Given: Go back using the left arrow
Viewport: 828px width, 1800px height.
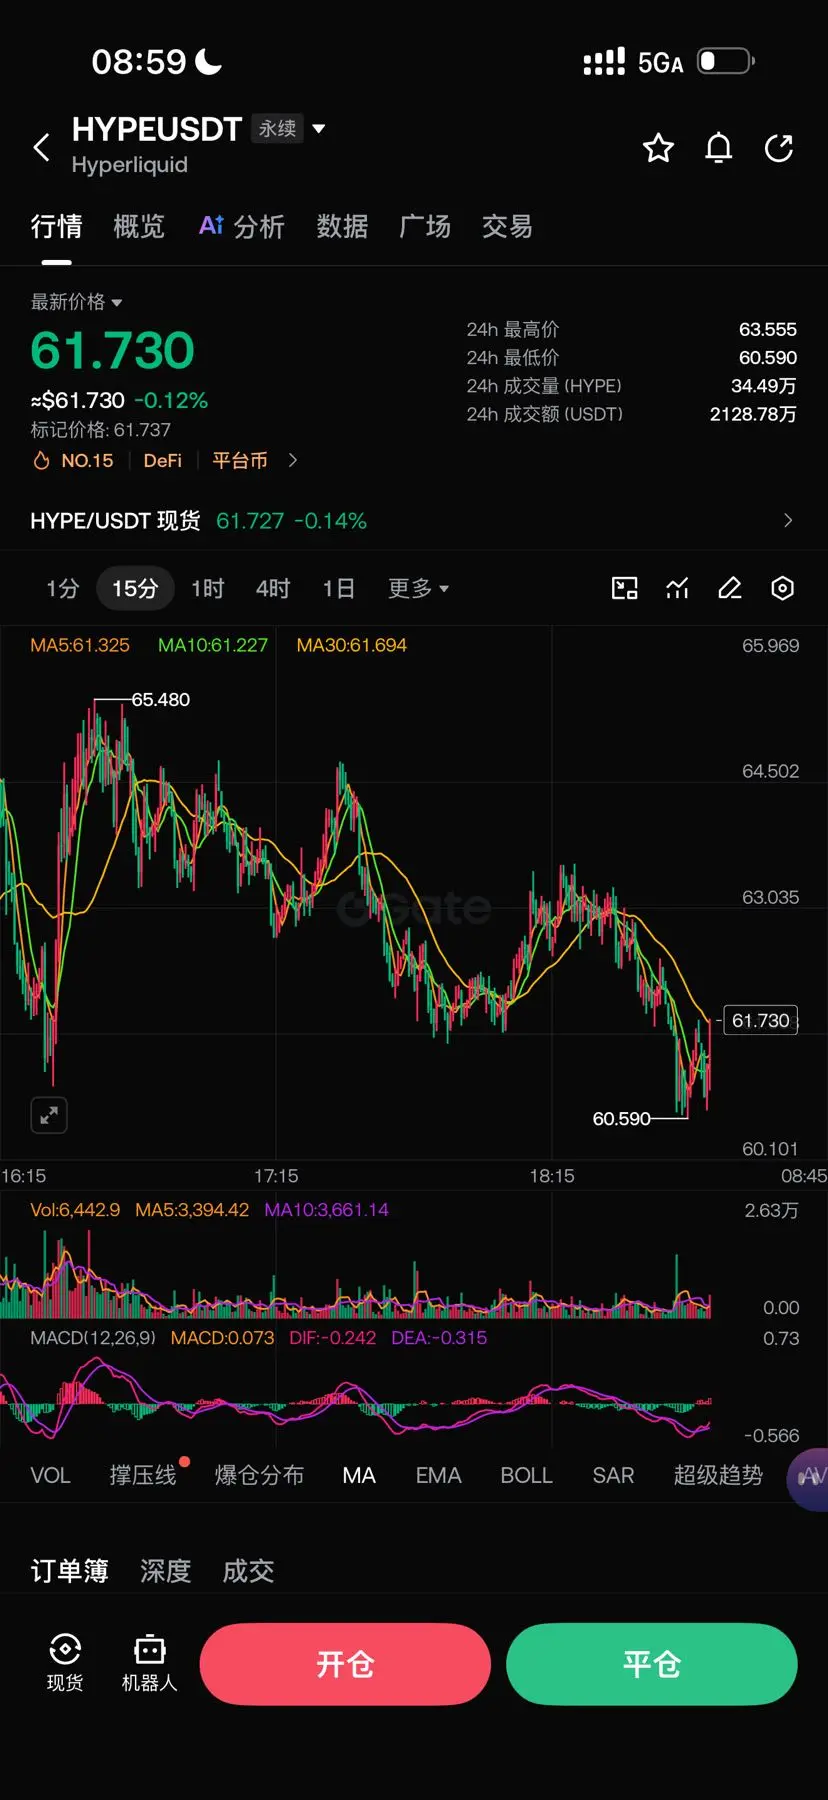Looking at the screenshot, I should point(41,147).
